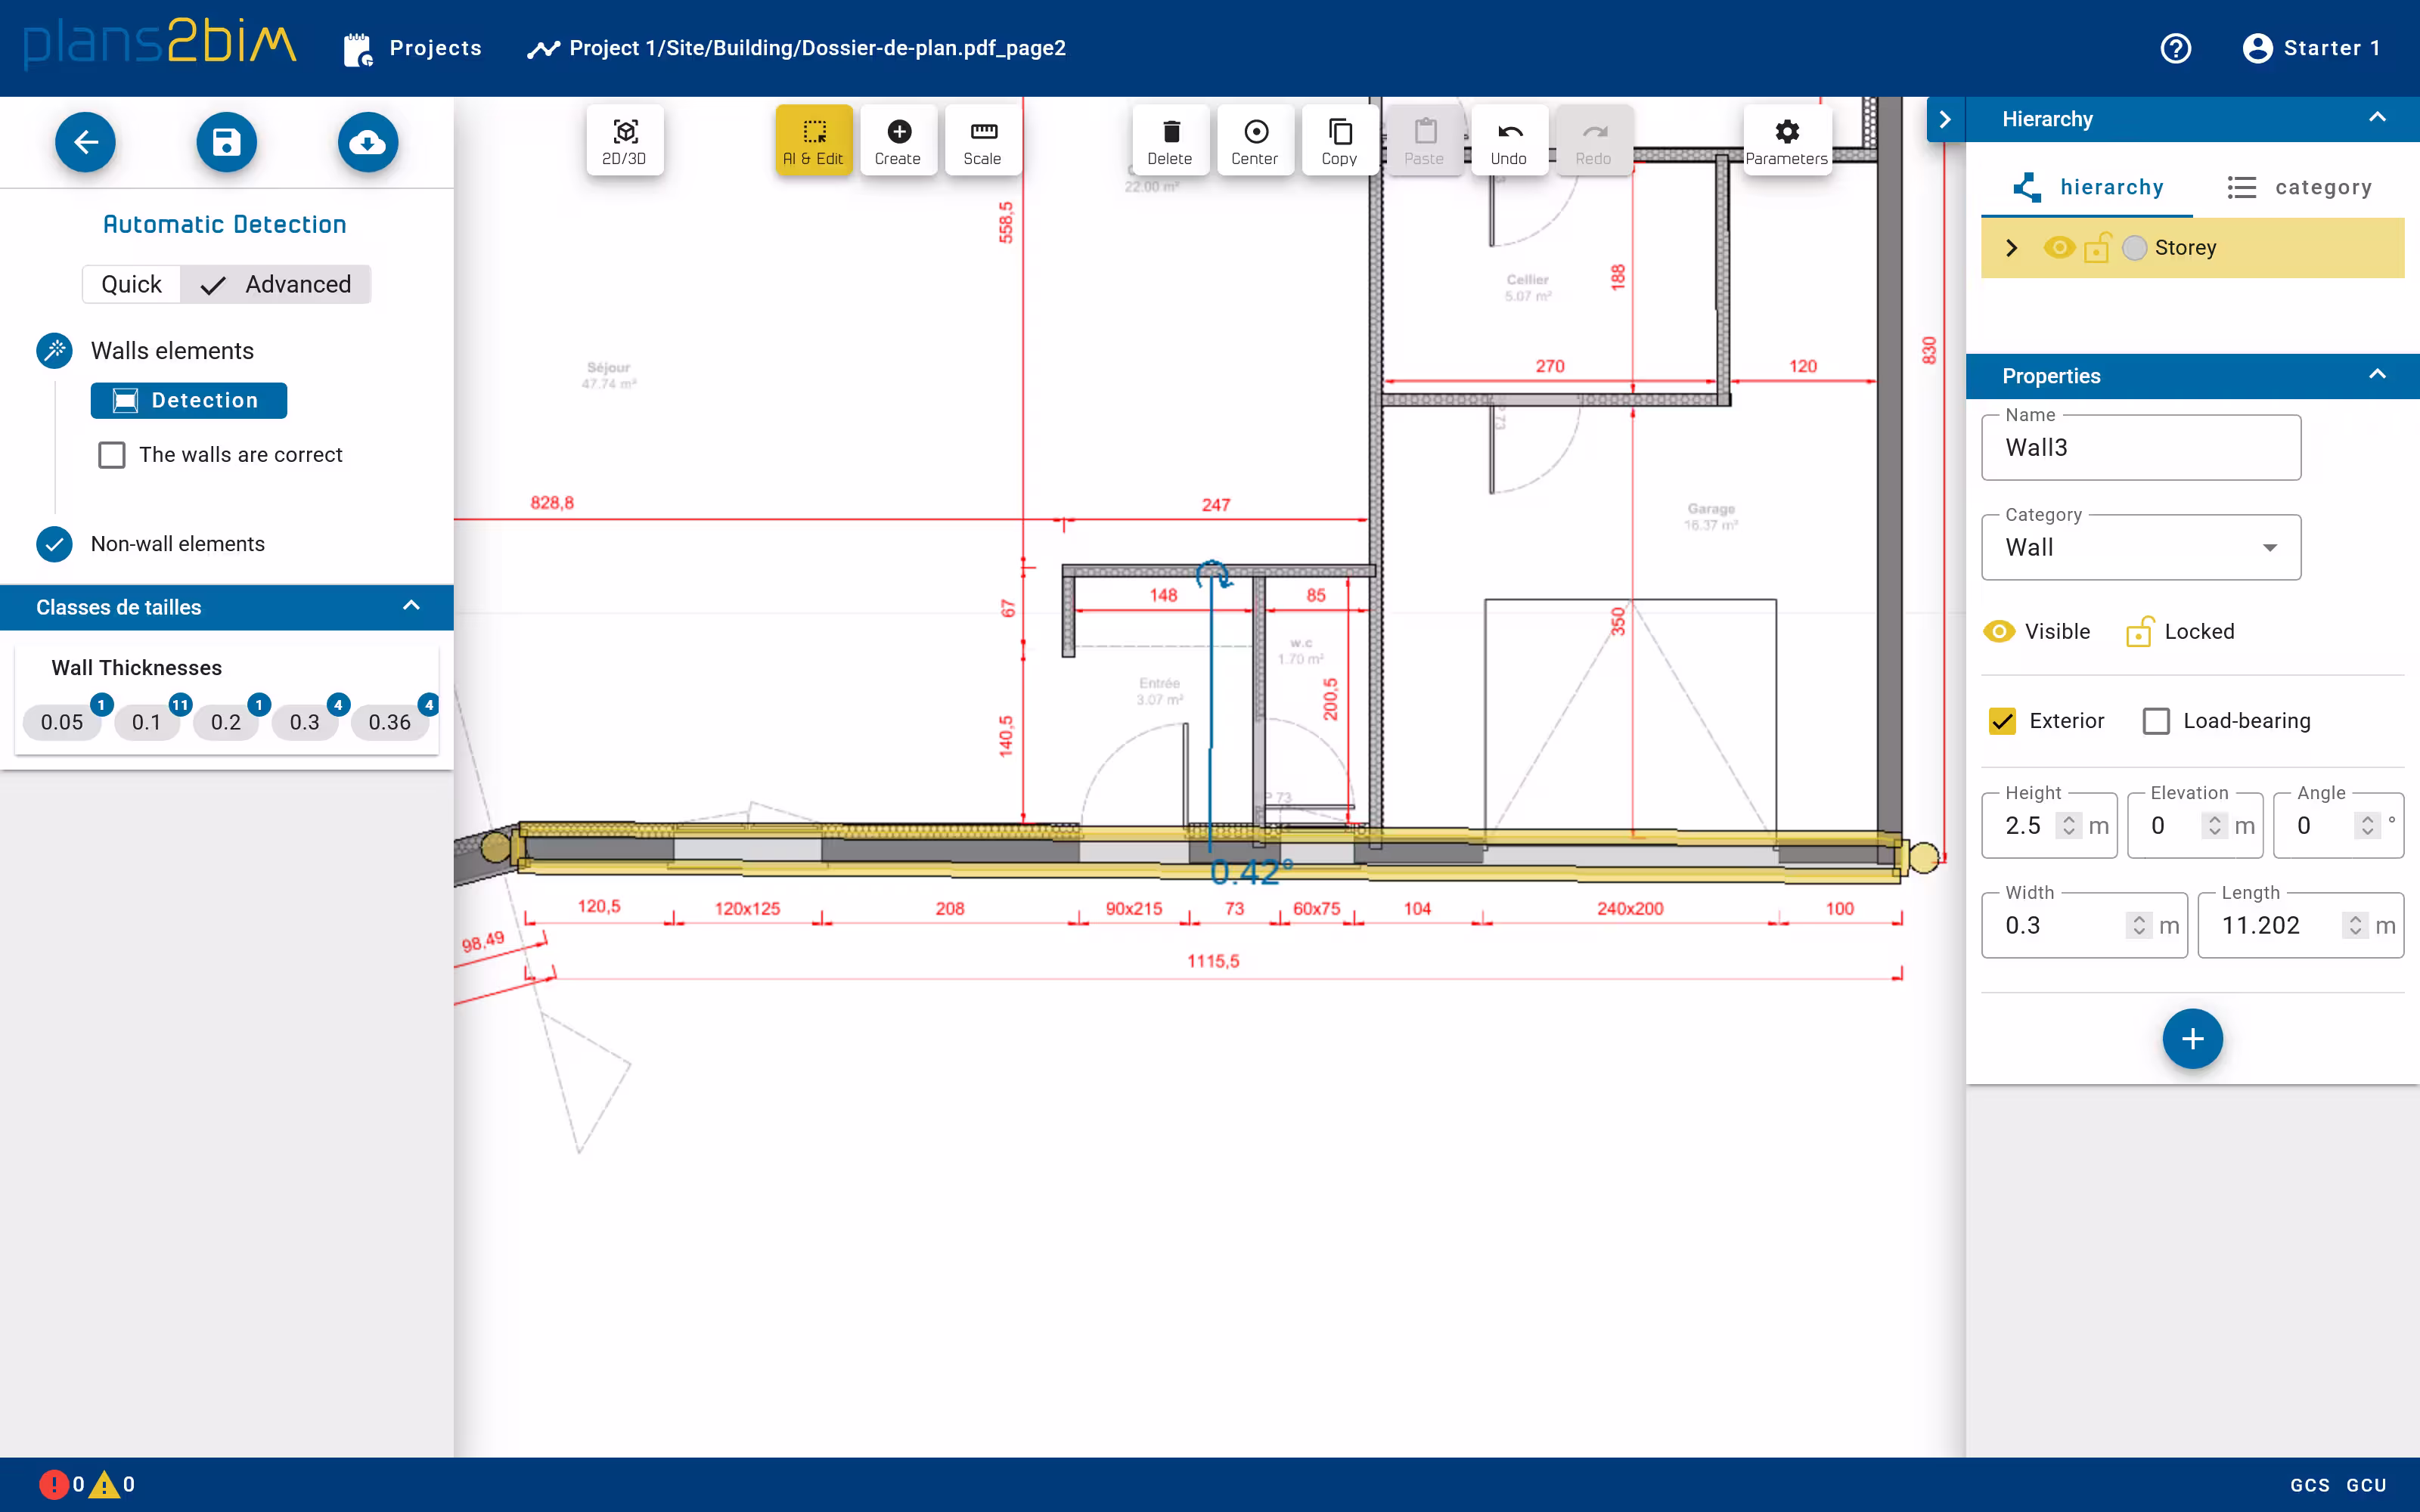Click the Create tool button
Image resolution: width=2420 pixels, height=1512 pixels.
(897, 141)
